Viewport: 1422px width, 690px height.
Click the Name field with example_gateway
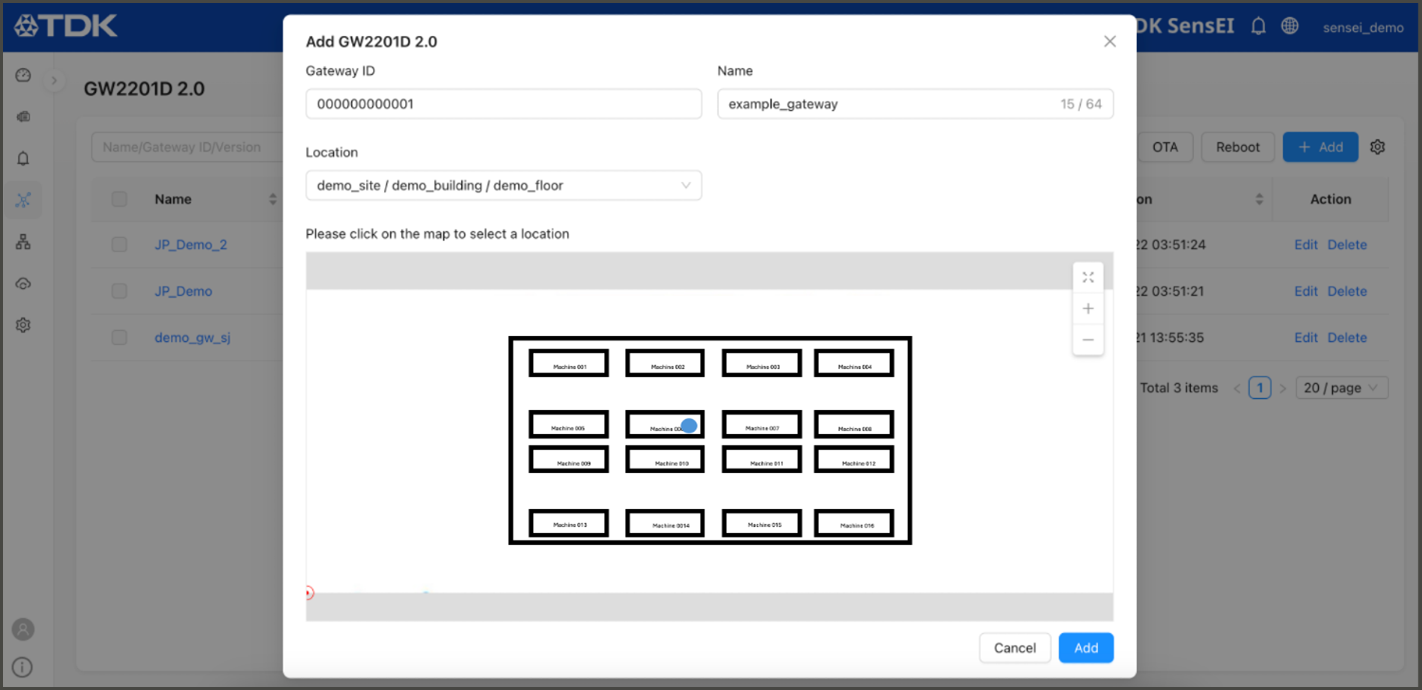915,104
